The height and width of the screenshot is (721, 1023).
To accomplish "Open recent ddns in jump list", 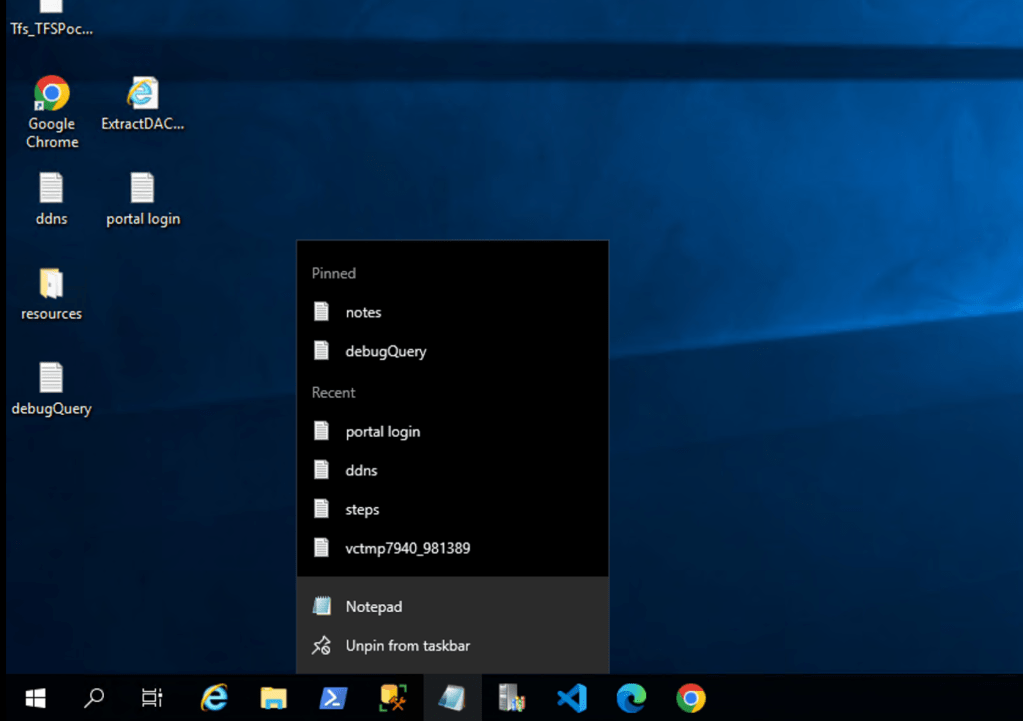I will click(452, 470).
